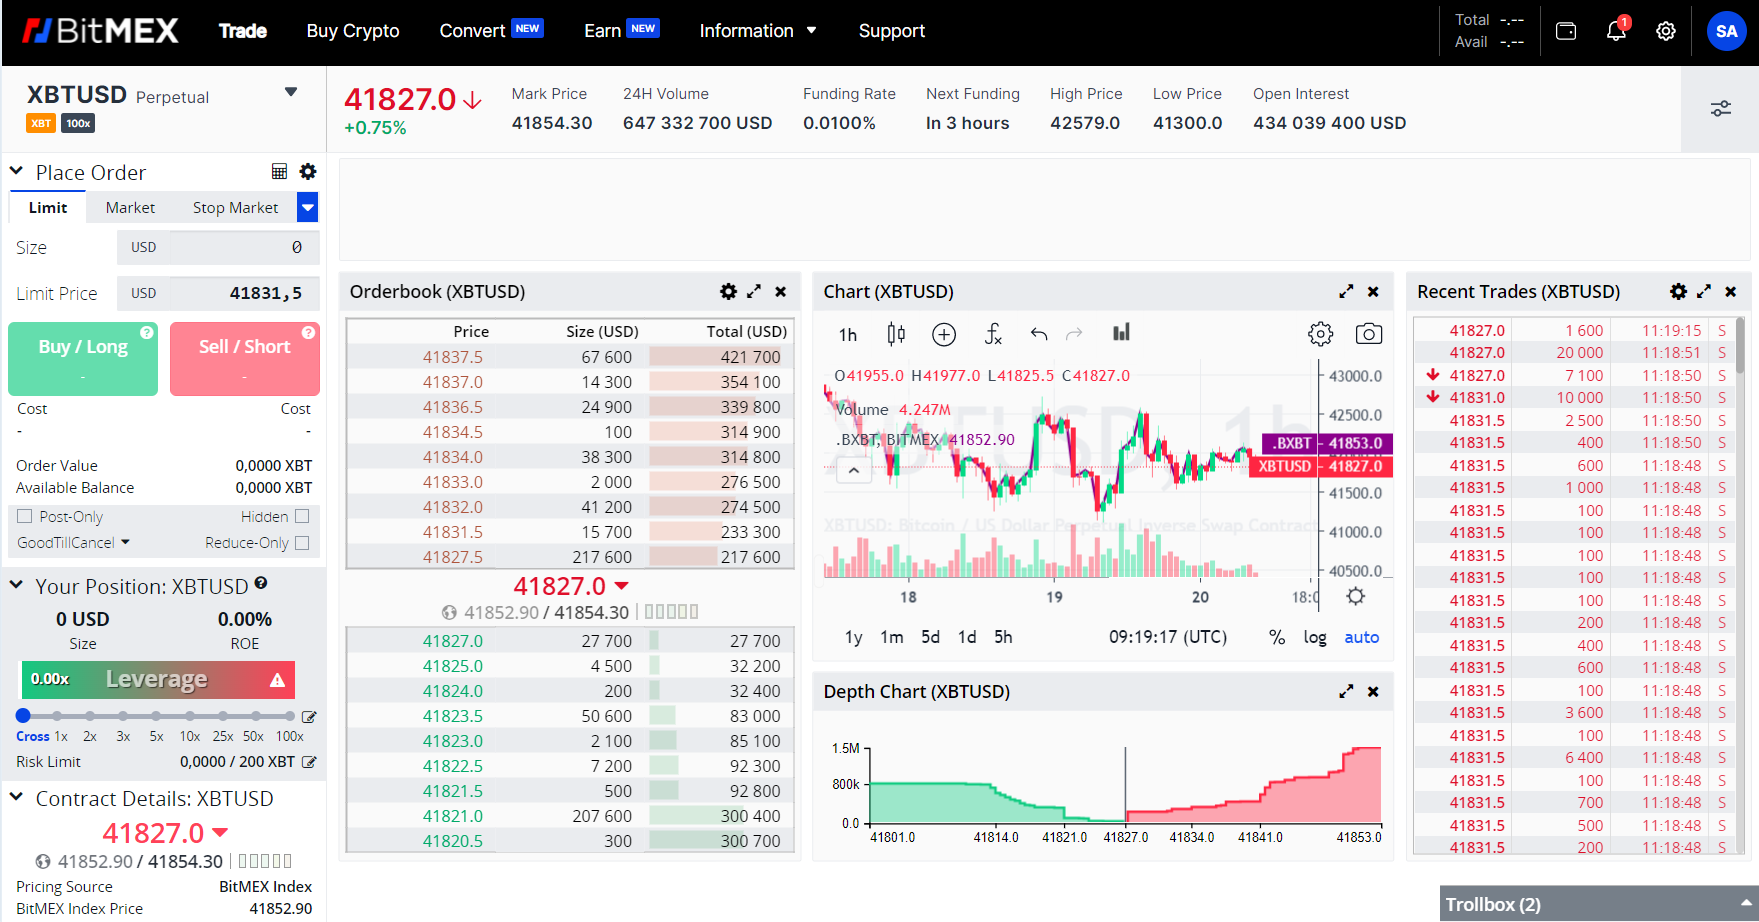Image resolution: width=1759 pixels, height=922 pixels.
Task: Edit leverage pencil icon
Action: 309,717
